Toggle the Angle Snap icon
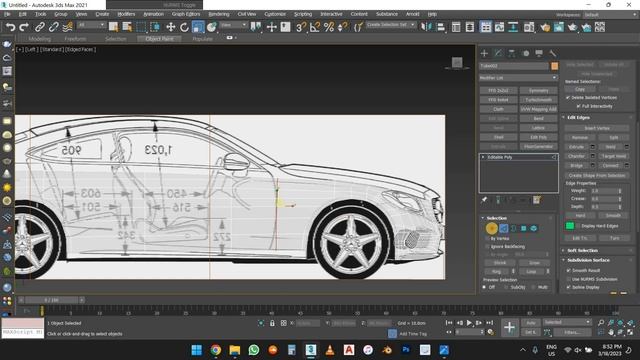 click(315, 27)
